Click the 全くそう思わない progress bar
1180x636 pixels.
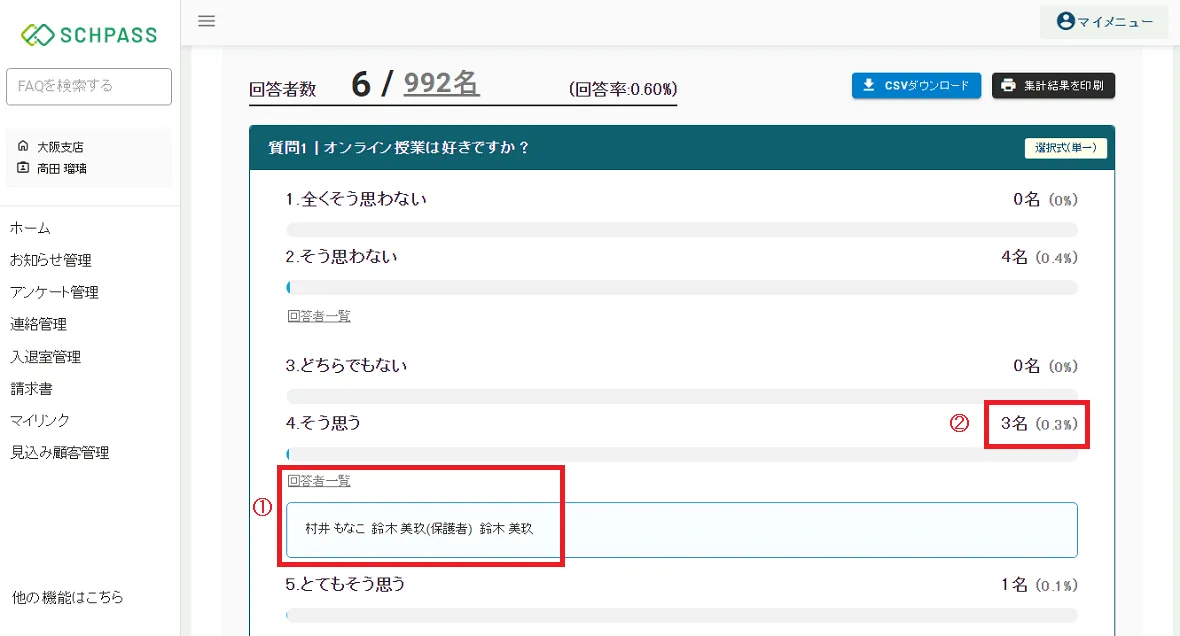[x=682, y=230]
